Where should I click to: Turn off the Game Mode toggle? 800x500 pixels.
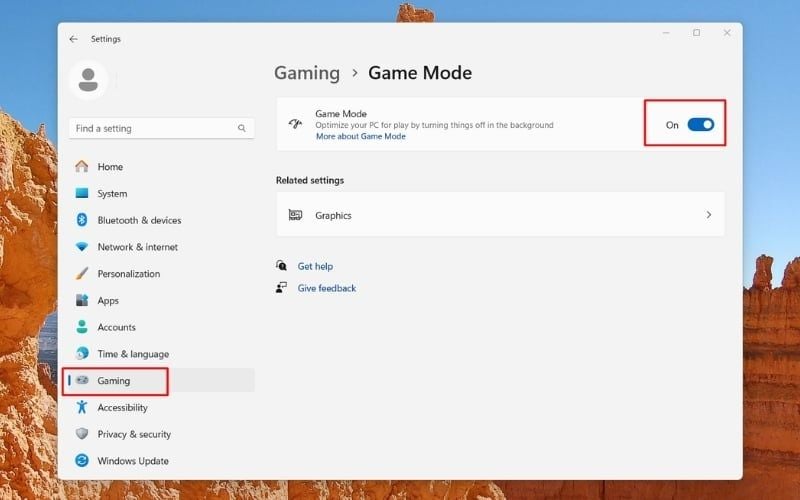pyautogui.click(x=701, y=124)
